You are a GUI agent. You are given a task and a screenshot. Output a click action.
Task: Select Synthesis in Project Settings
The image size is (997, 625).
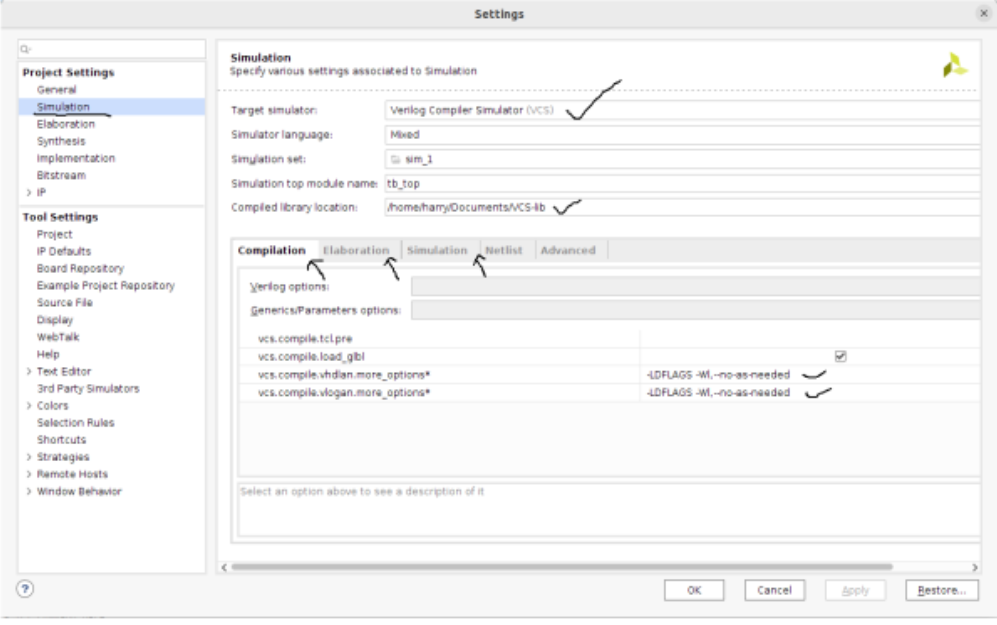click(x=59, y=141)
